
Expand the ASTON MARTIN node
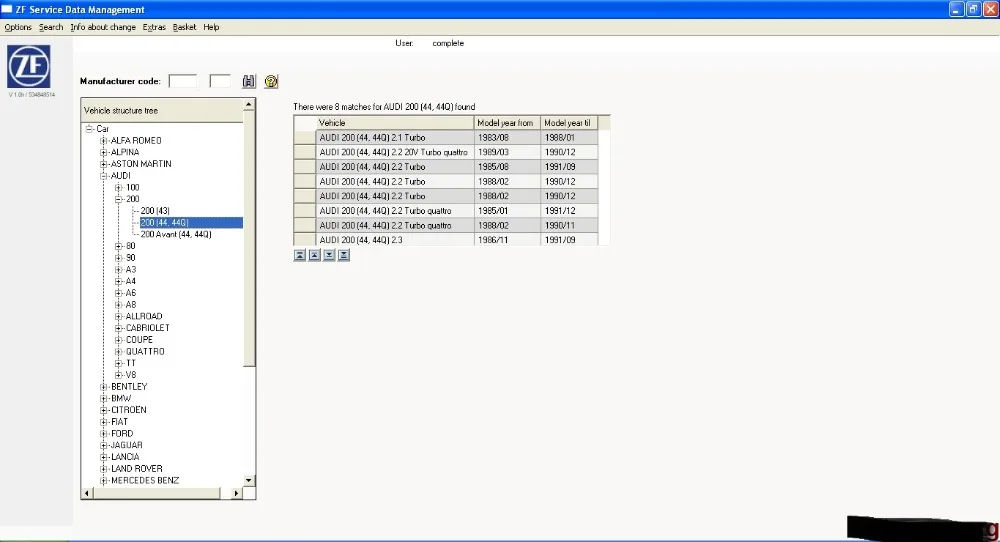(103, 164)
